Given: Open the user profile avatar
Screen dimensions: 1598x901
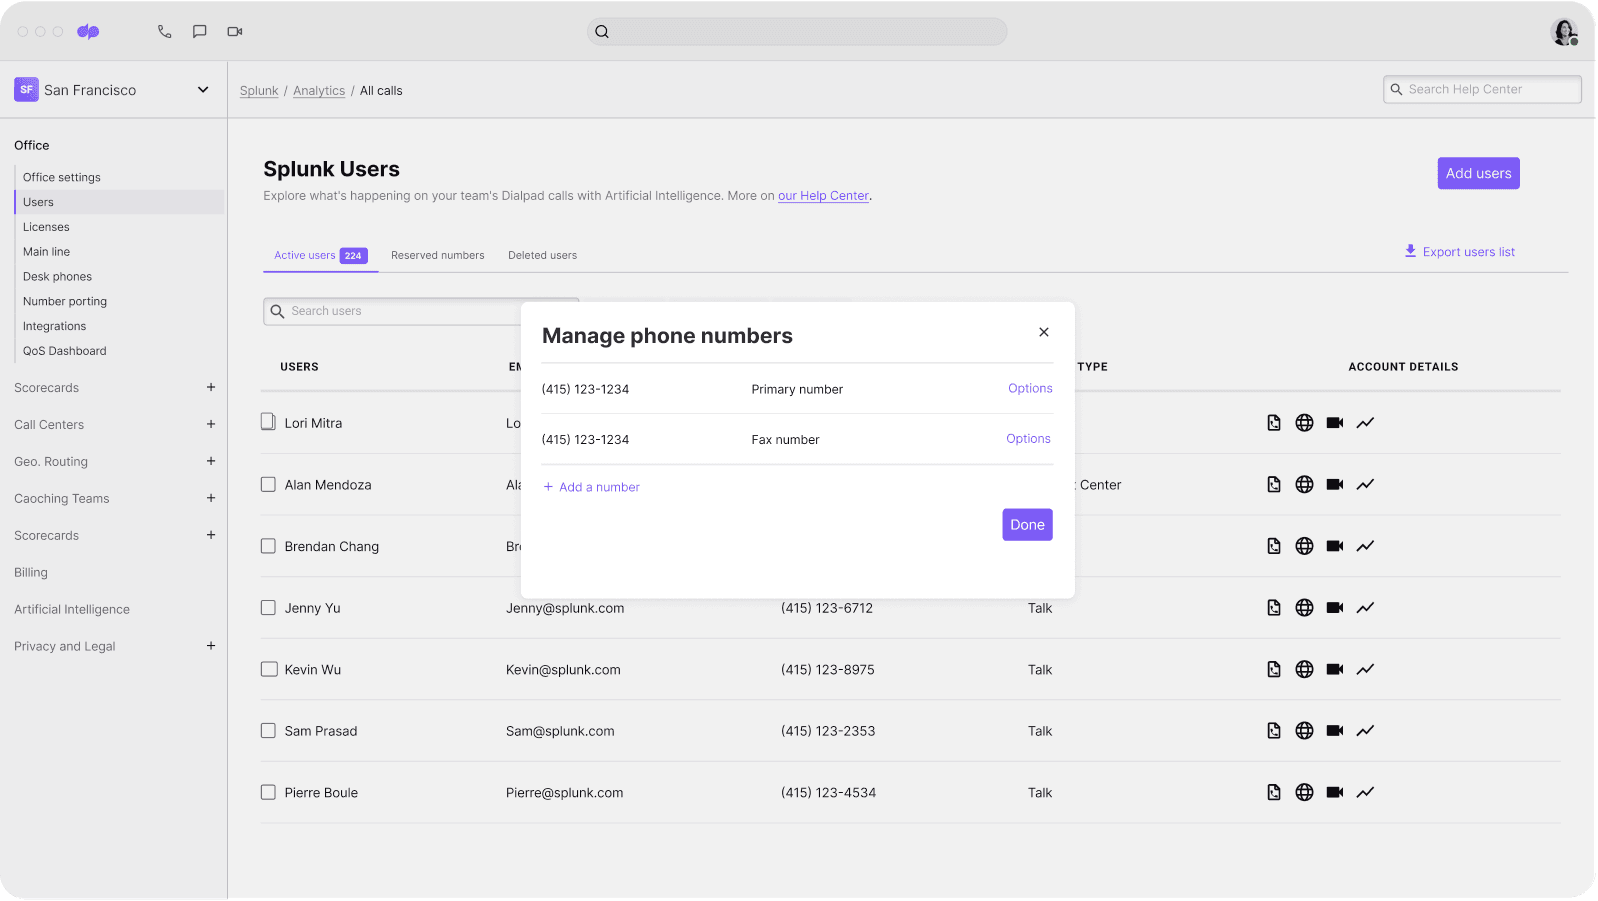Looking at the screenshot, I should 1564,32.
